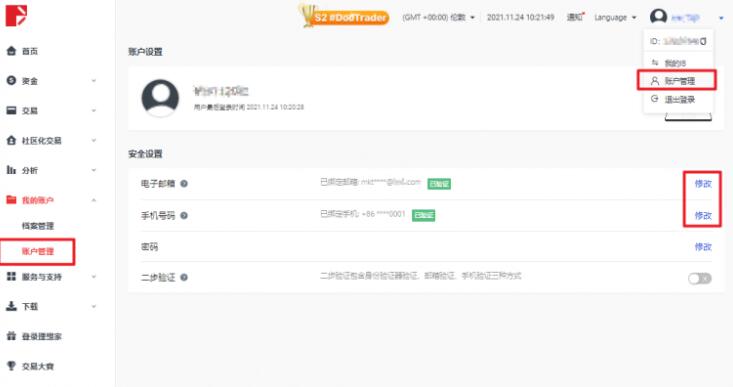Open the 通知 notifications in top bar
The image size is (733, 387).
pyautogui.click(x=575, y=17)
